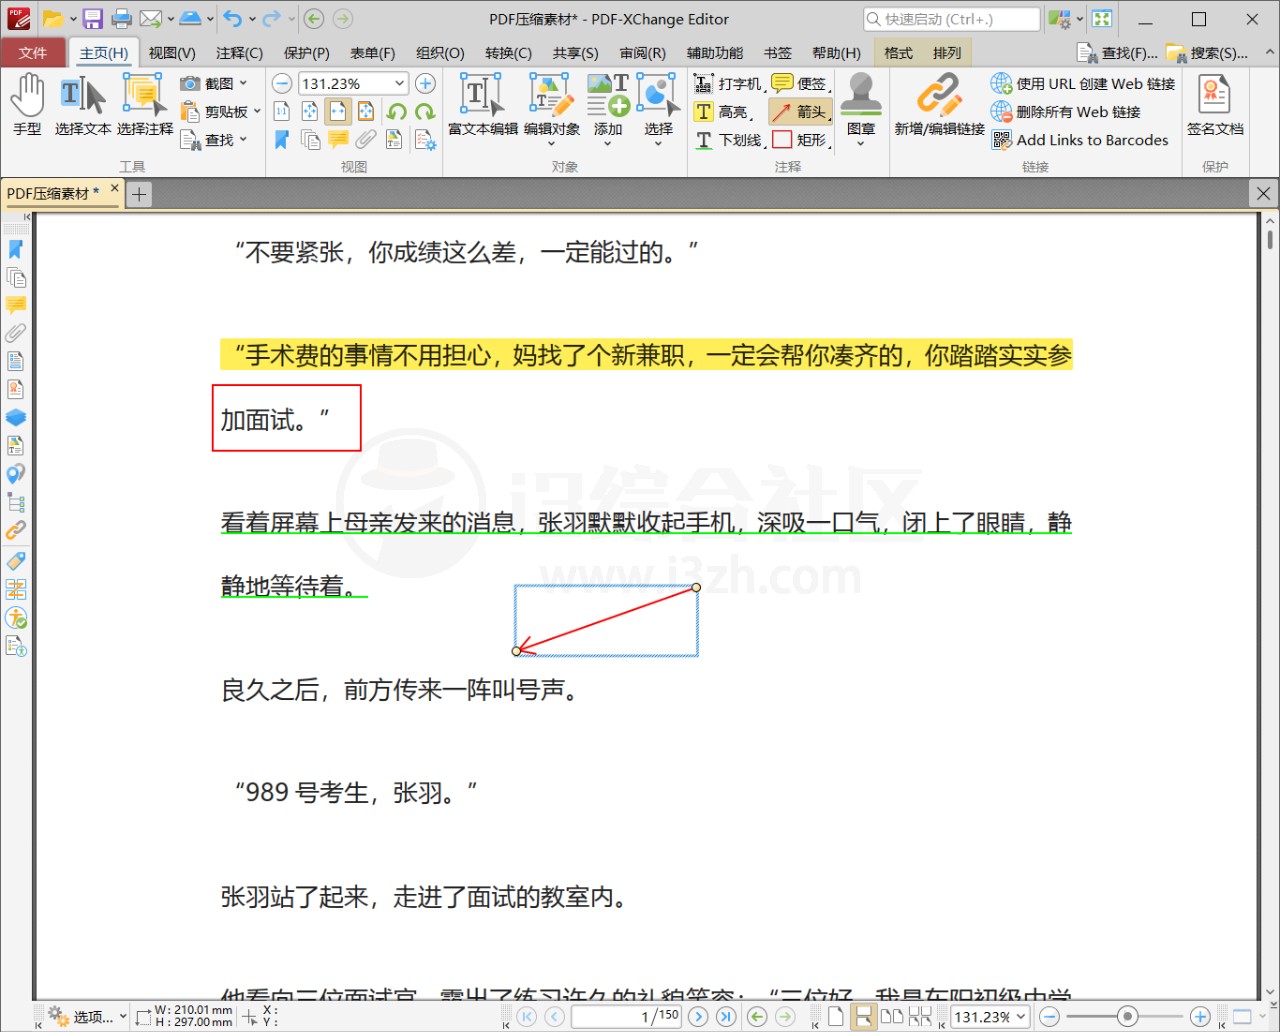Switch to two-page facing layout in status bar

[x=891, y=1017]
